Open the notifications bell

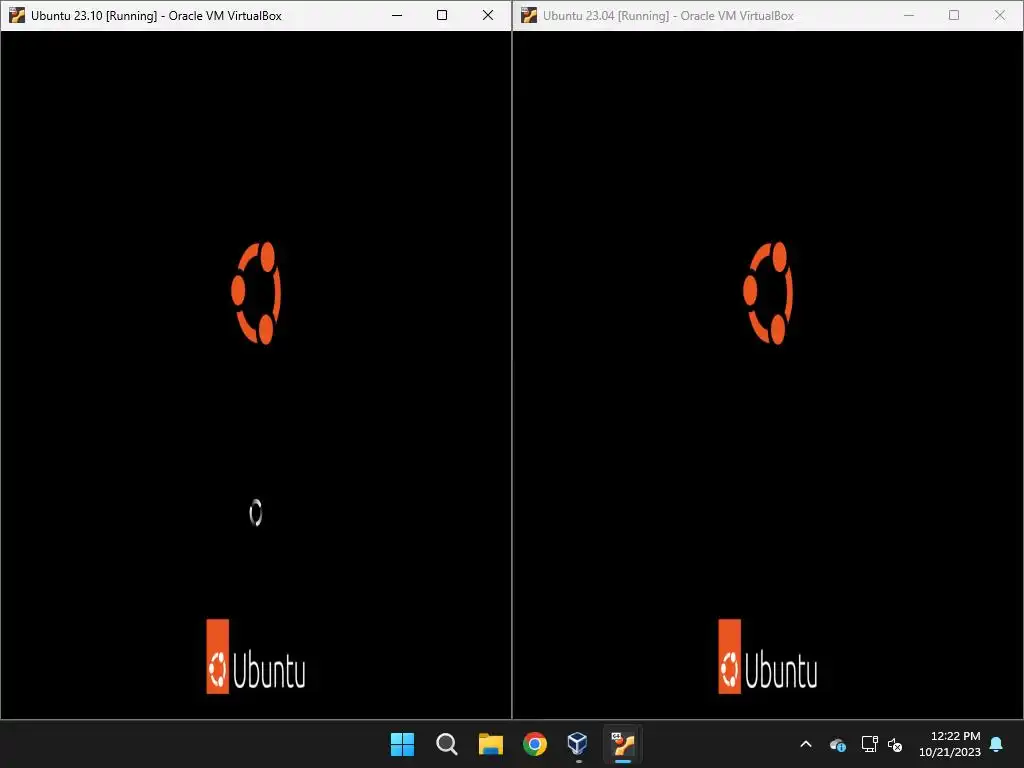point(997,744)
